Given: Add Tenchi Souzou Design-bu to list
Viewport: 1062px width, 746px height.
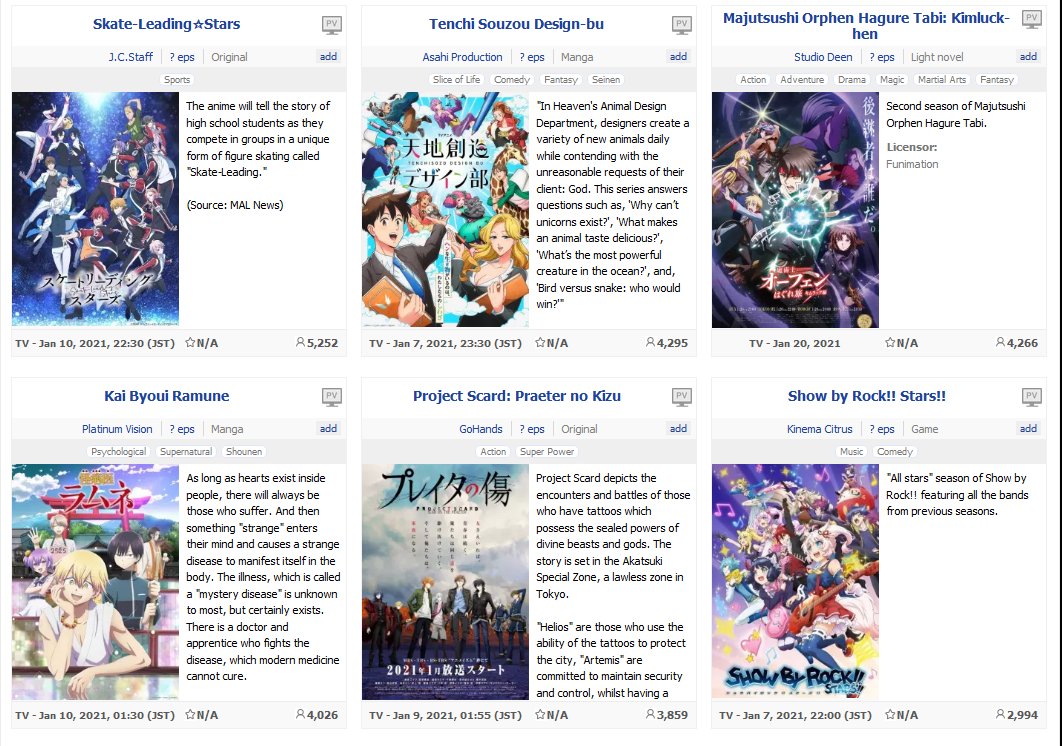Looking at the screenshot, I should tap(679, 57).
